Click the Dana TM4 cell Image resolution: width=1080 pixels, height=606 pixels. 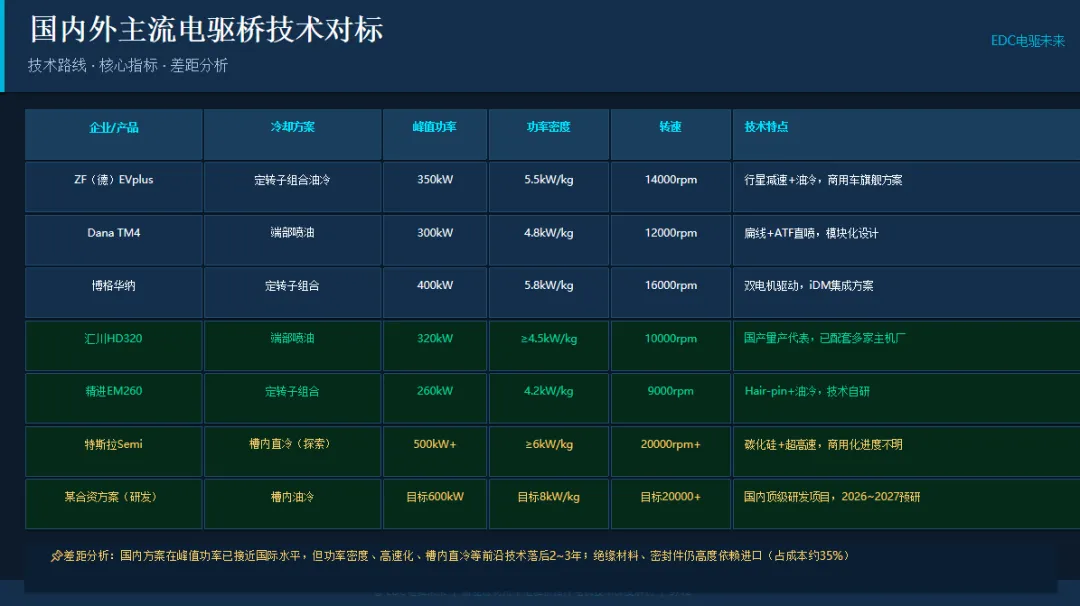(114, 240)
